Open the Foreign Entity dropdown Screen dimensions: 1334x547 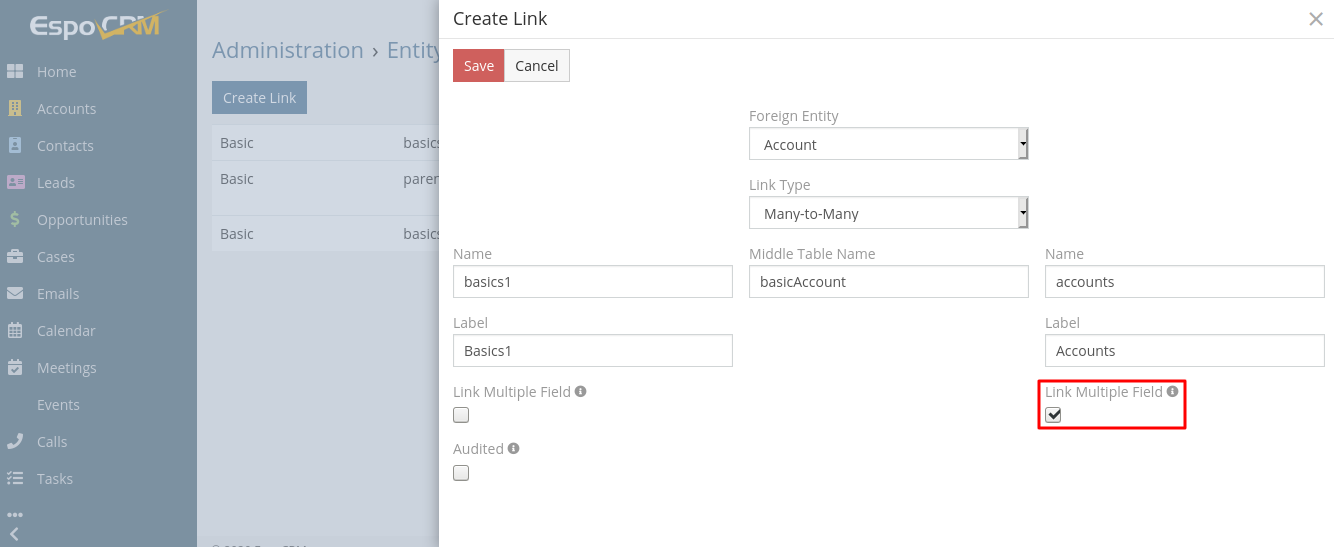[888, 145]
